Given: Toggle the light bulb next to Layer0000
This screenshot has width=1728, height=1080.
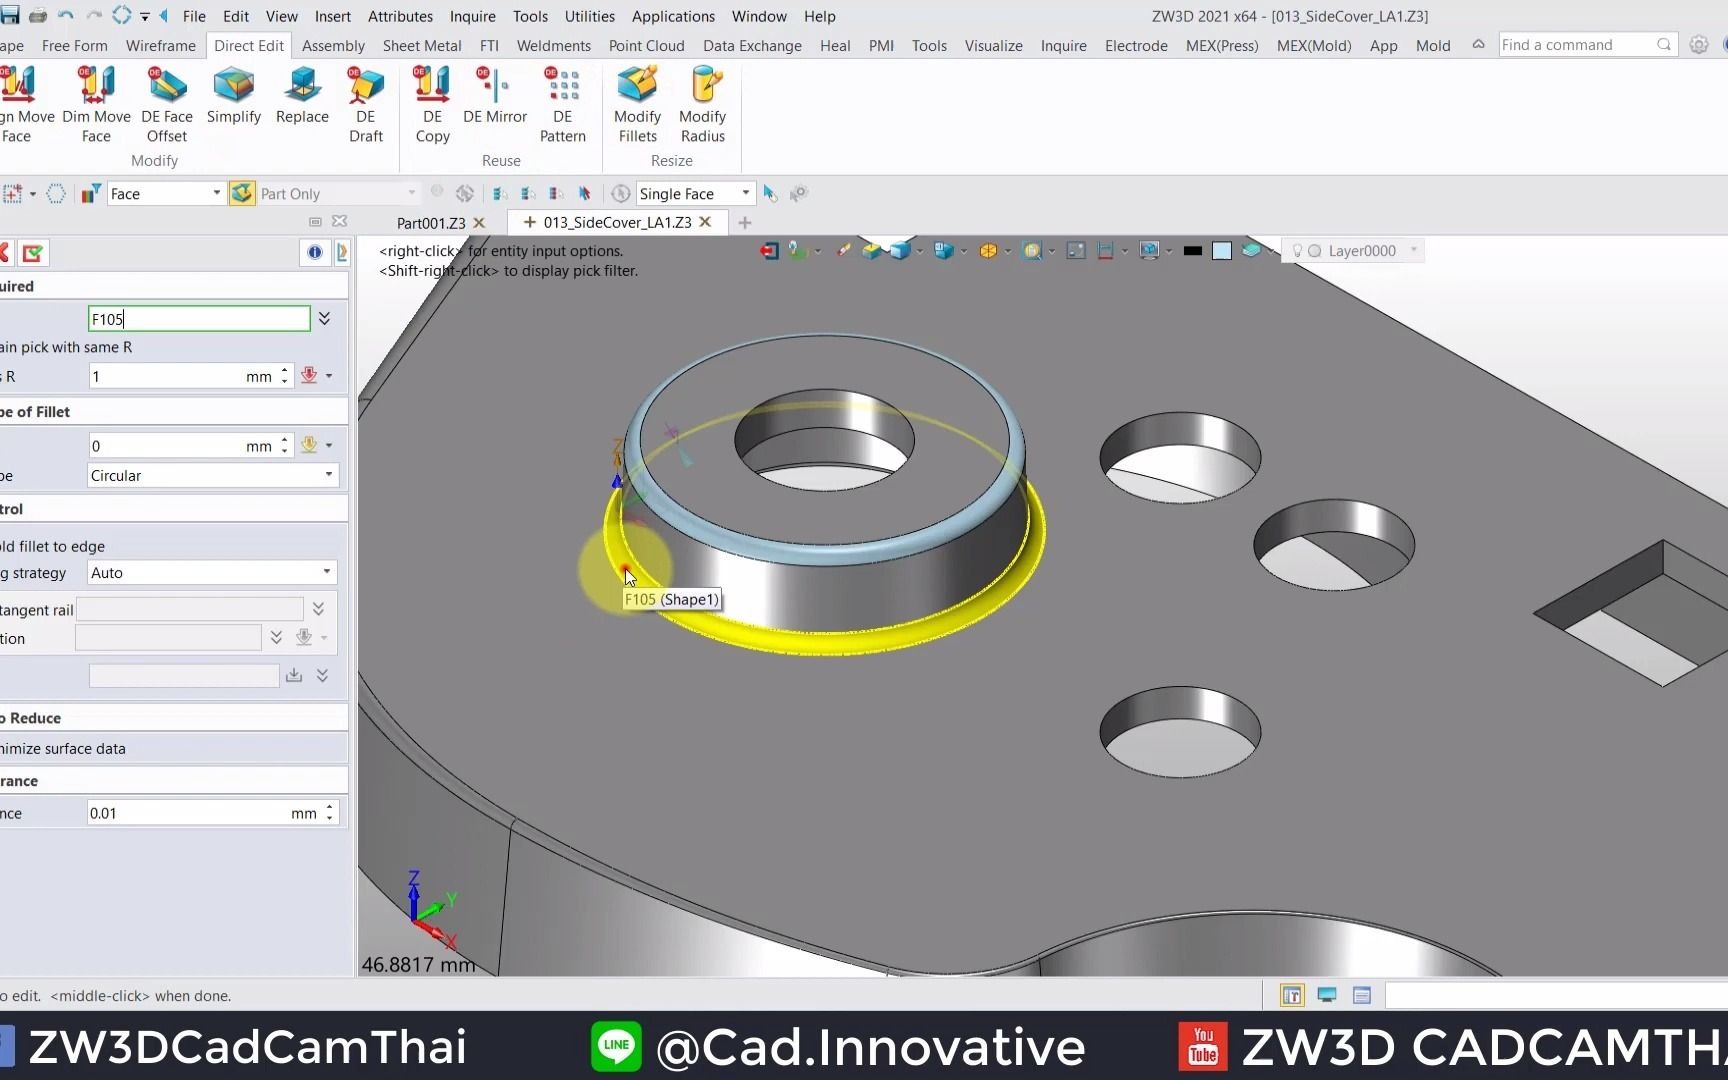Looking at the screenshot, I should click(1297, 251).
